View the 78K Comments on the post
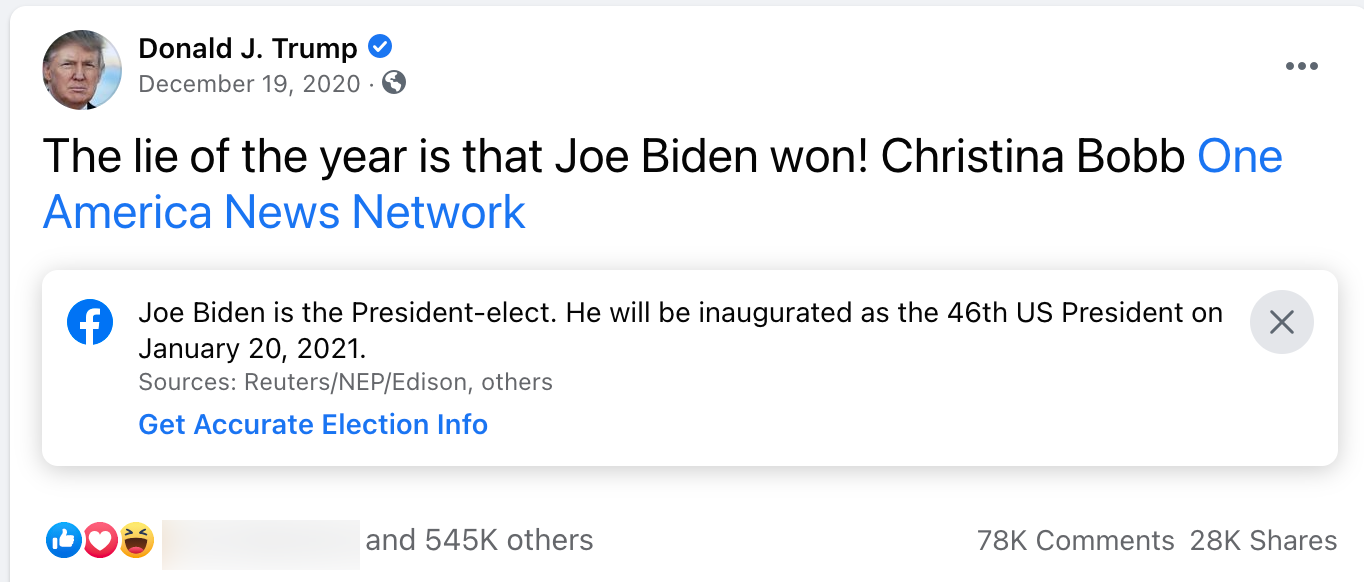Viewport: 1364px width, 582px height. [x=1075, y=540]
